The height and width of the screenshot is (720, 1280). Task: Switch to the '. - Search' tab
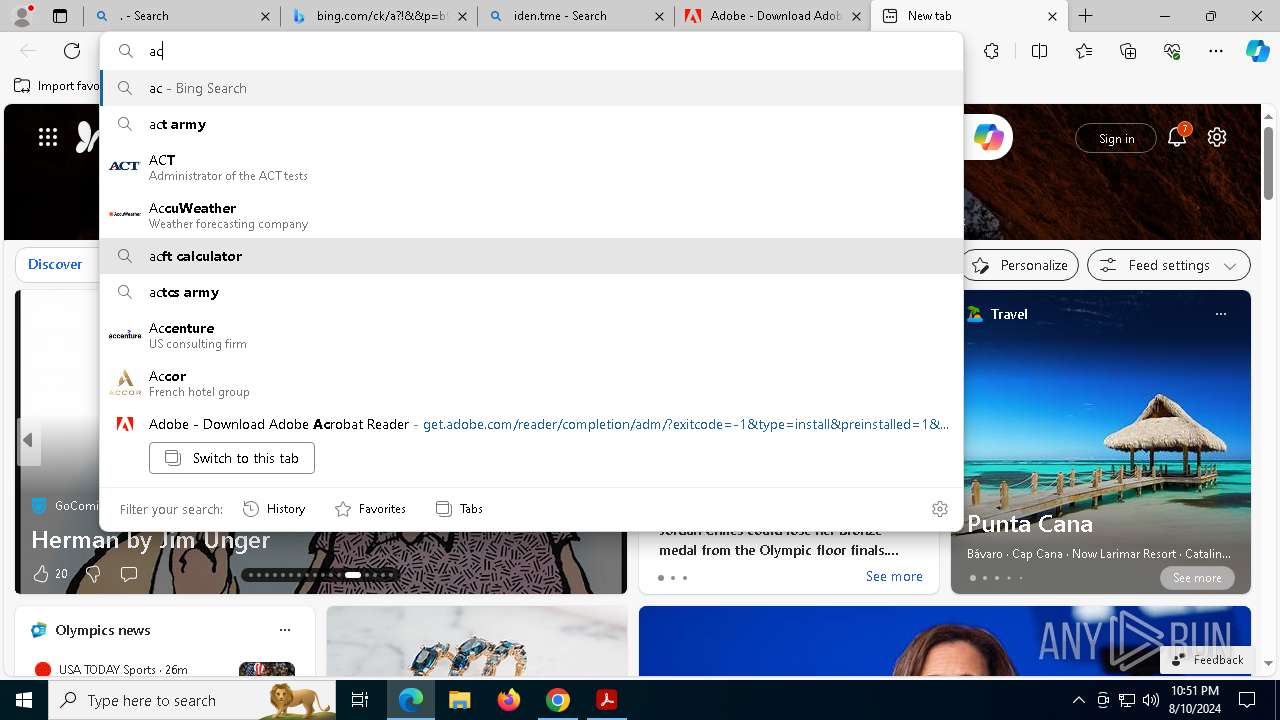tap(181, 16)
